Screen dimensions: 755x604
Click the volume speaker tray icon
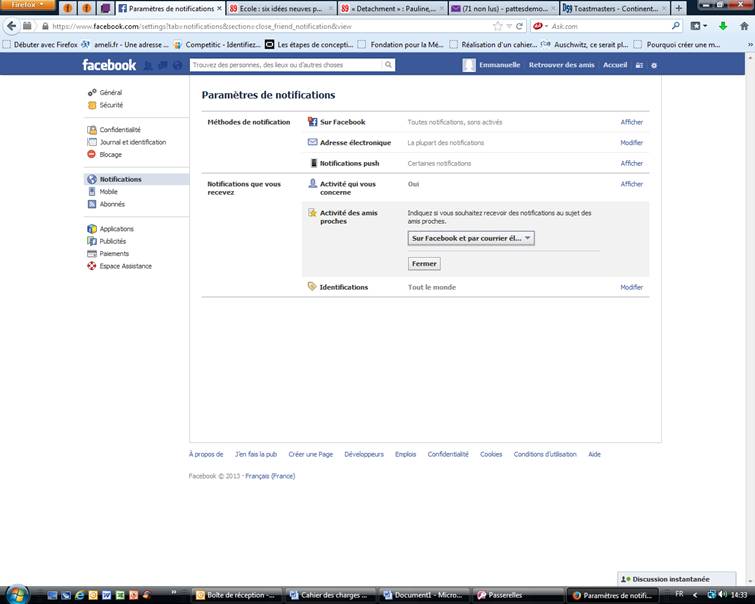click(722, 595)
